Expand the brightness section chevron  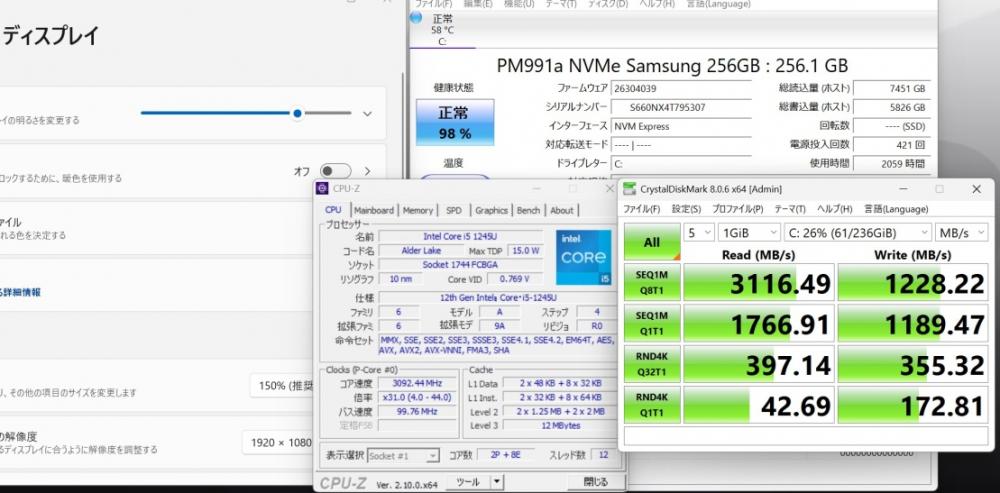click(367, 114)
